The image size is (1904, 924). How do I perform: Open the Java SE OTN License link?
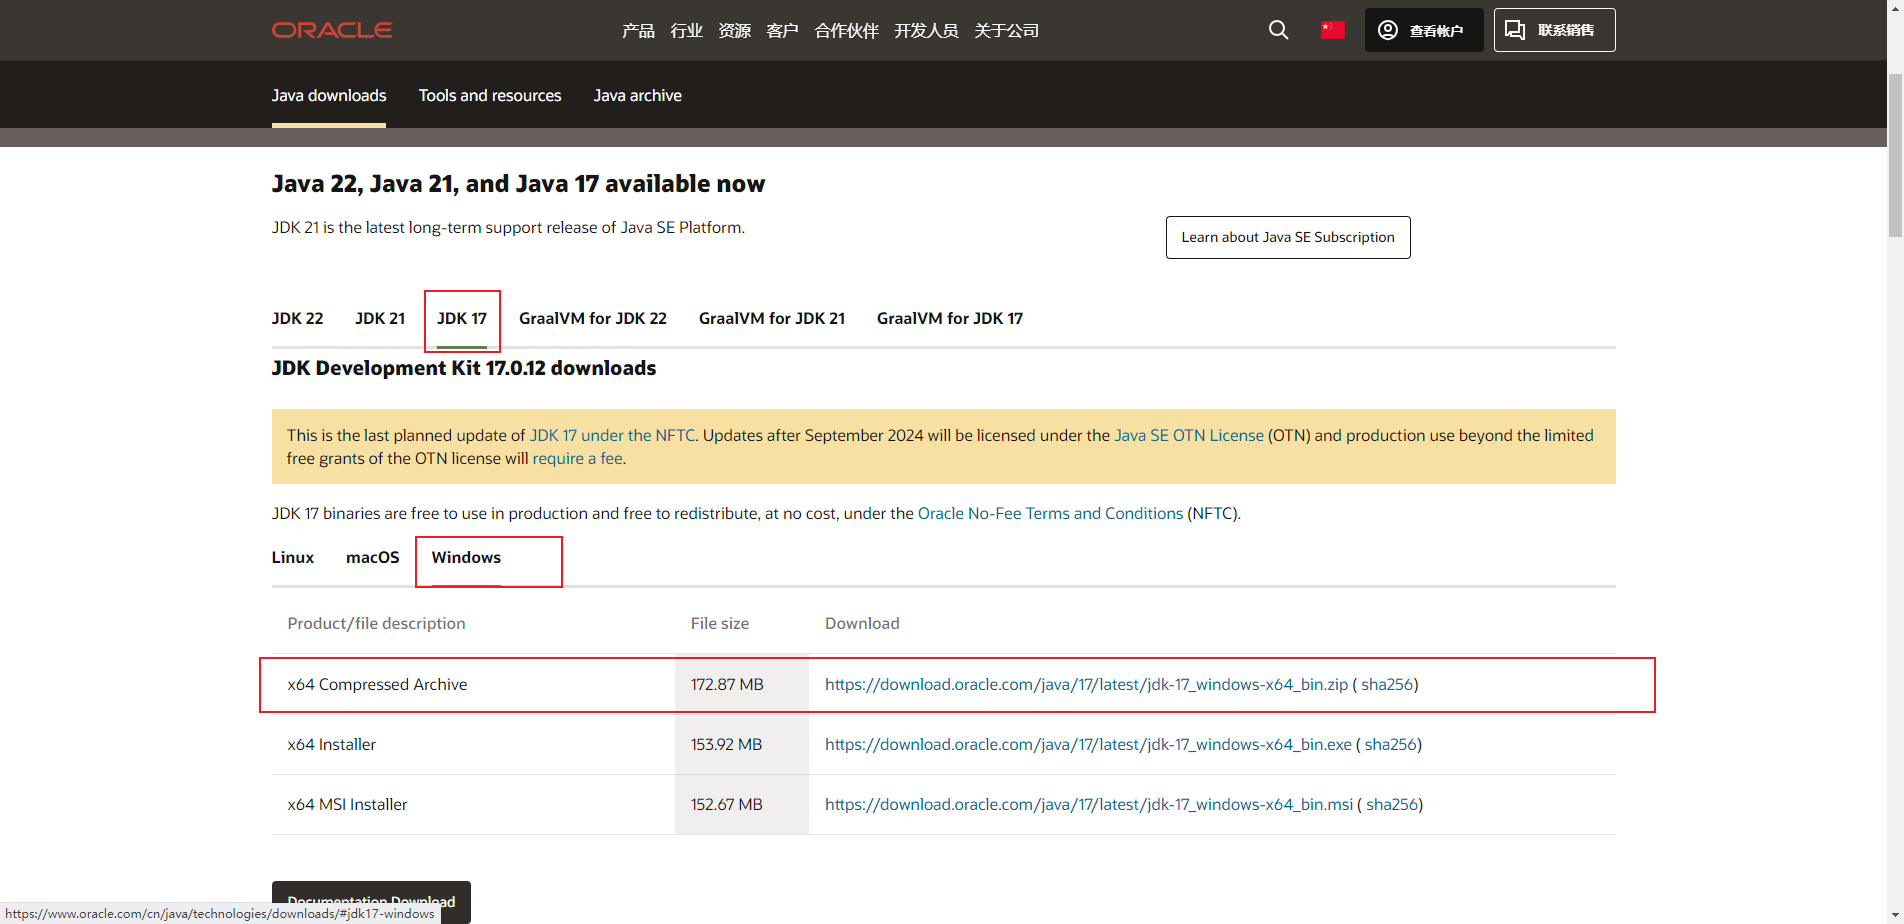[x=1189, y=436]
